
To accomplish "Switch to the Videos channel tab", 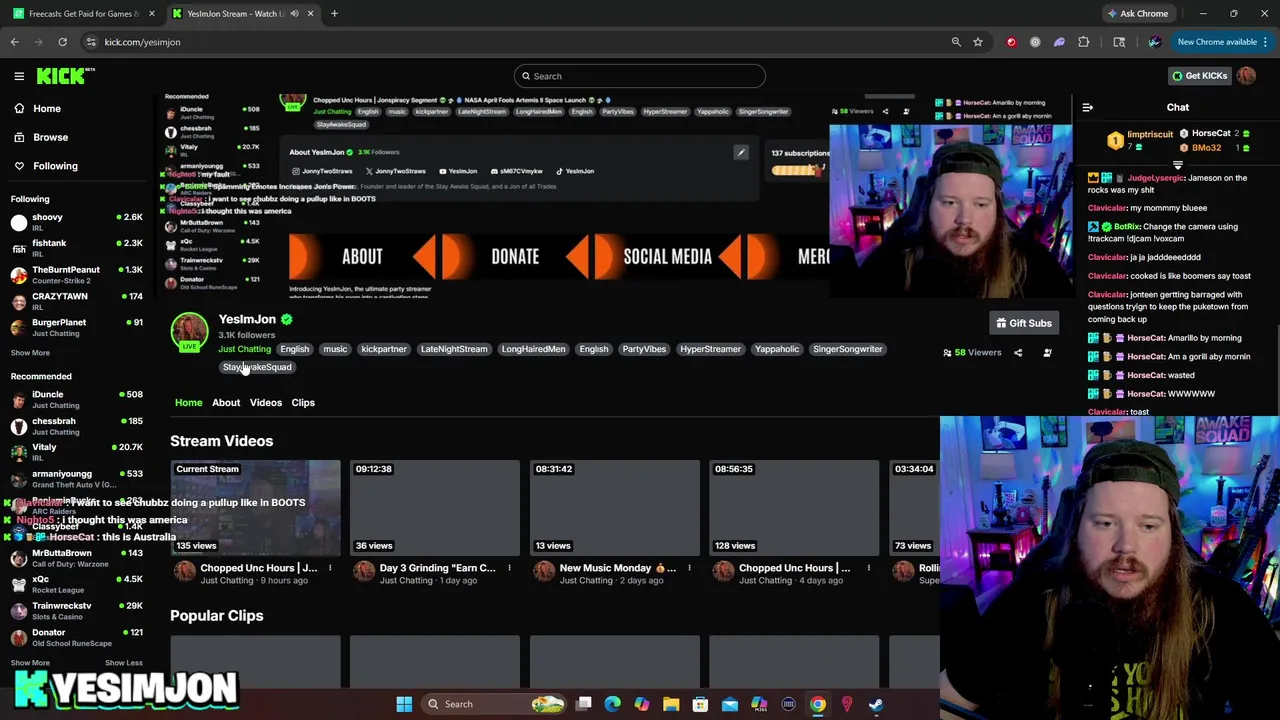I will (x=266, y=402).
